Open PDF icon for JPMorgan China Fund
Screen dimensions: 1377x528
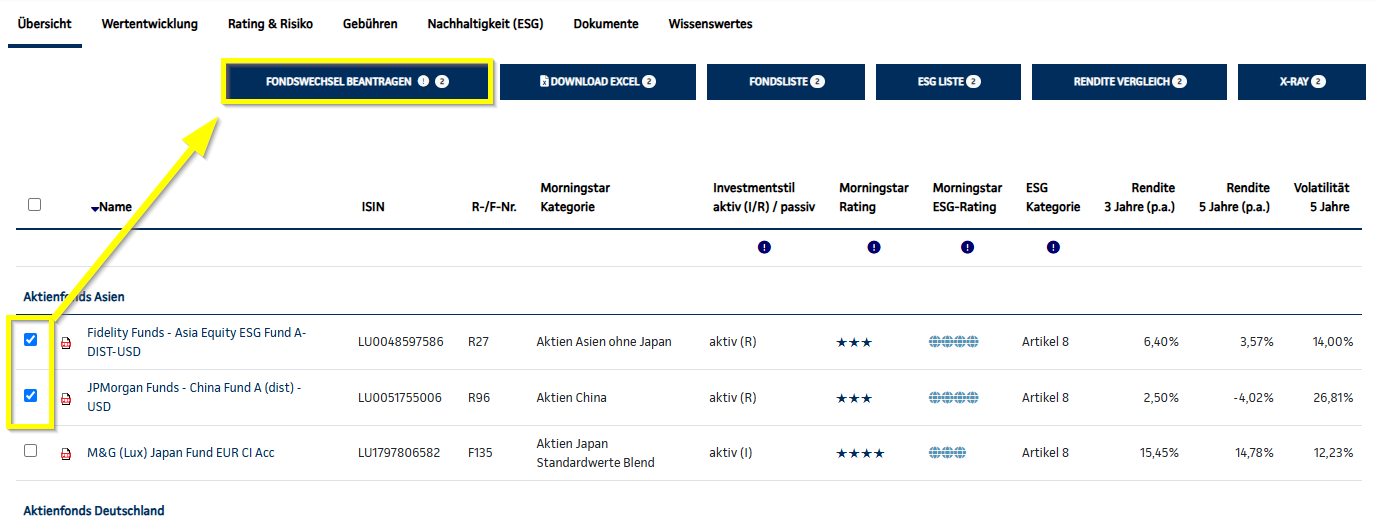click(67, 399)
